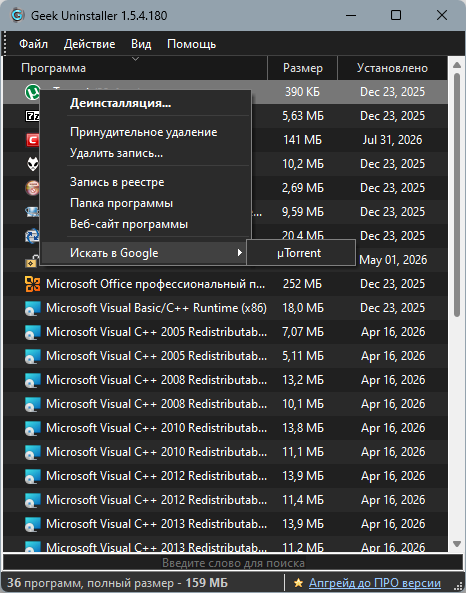Click the padlock program icon
466x593 pixels.
(x=33, y=261)
